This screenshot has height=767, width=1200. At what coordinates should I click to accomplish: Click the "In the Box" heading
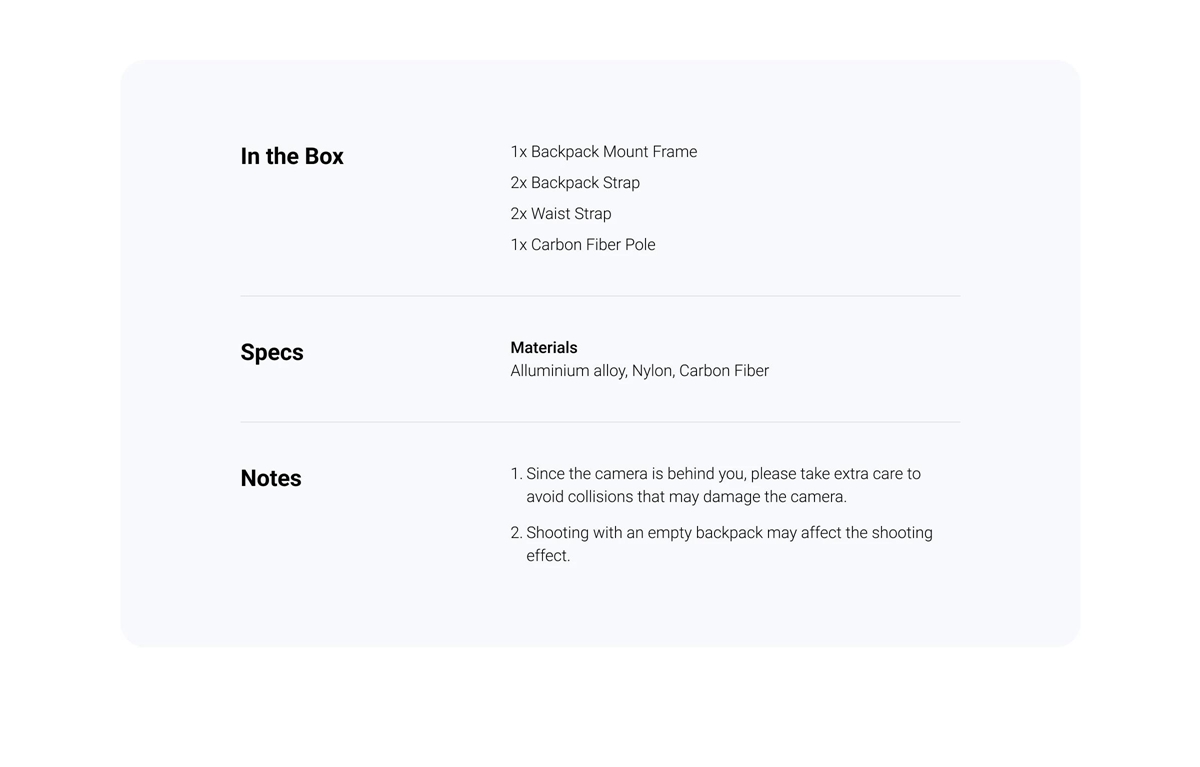(x=292, y=157)
